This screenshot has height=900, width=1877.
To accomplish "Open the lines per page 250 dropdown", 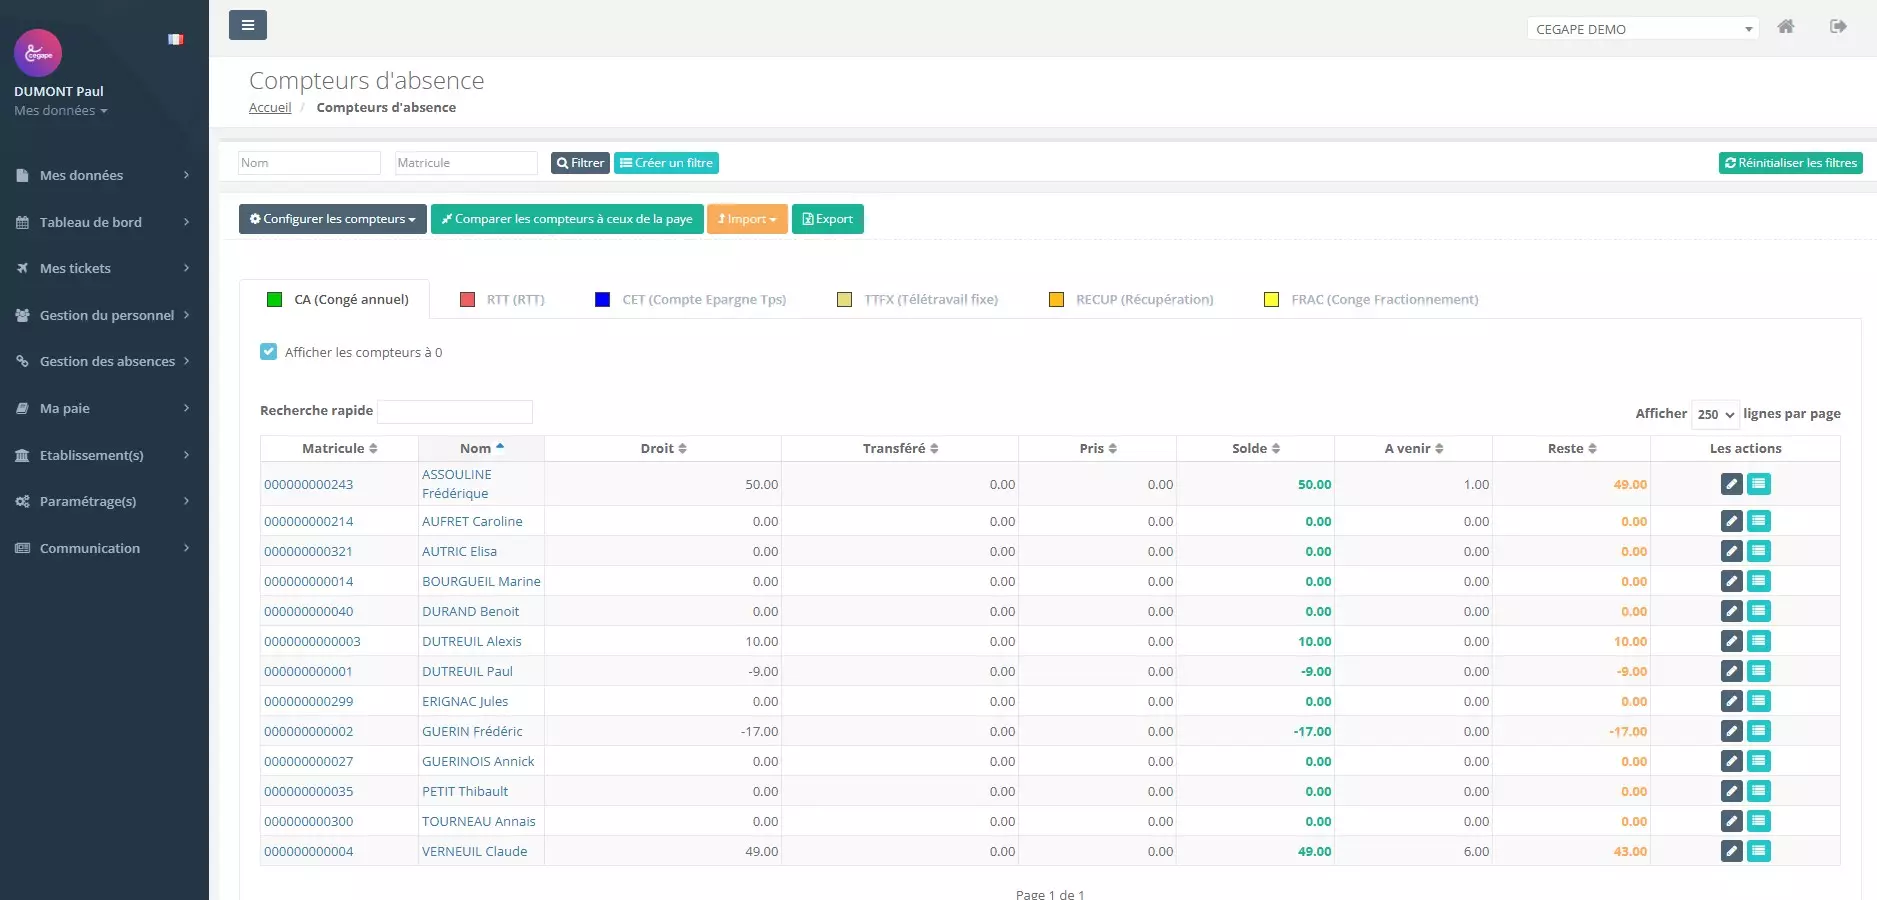I will [1715, 414].
